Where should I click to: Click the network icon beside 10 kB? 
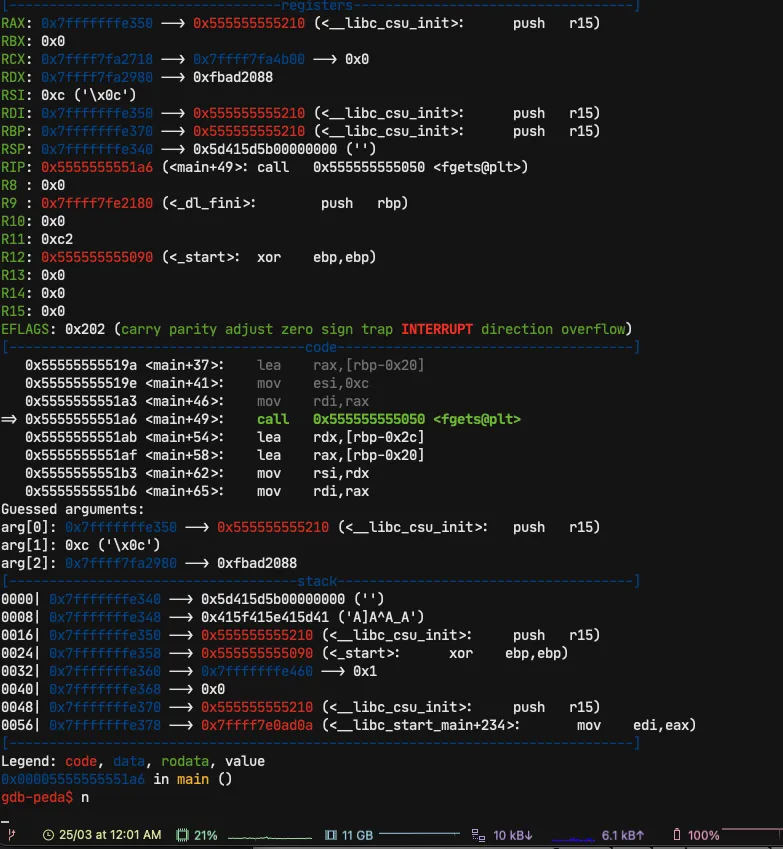point(478,834)
